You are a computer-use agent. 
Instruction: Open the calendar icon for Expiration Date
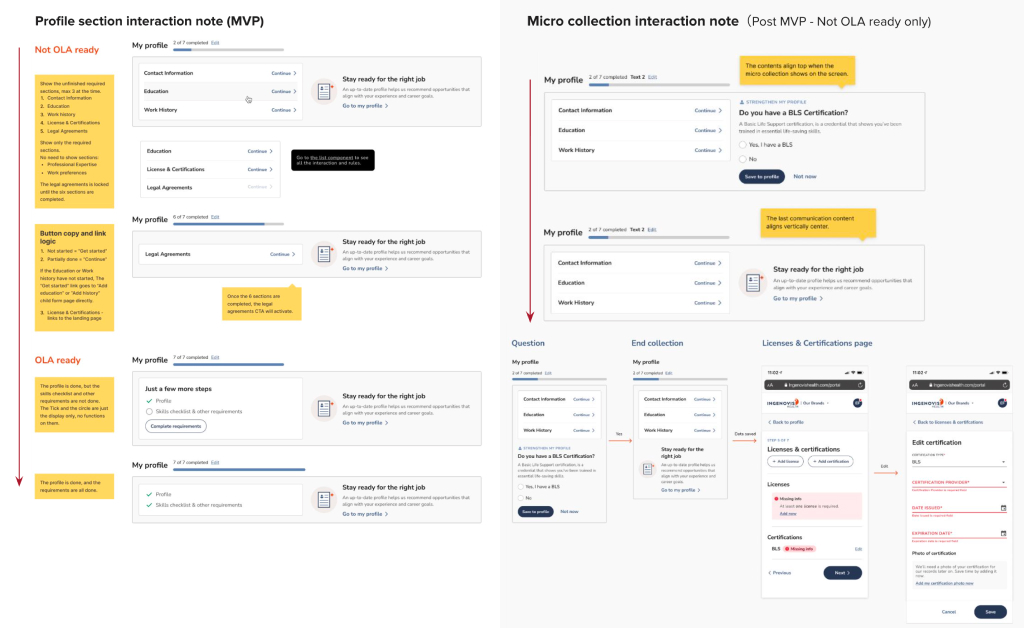point(1003,533)
